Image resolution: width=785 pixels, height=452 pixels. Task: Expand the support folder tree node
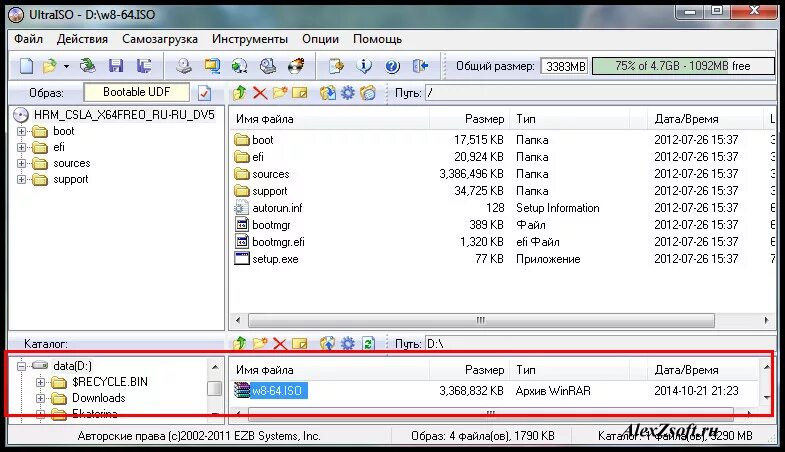click(21, 179)
